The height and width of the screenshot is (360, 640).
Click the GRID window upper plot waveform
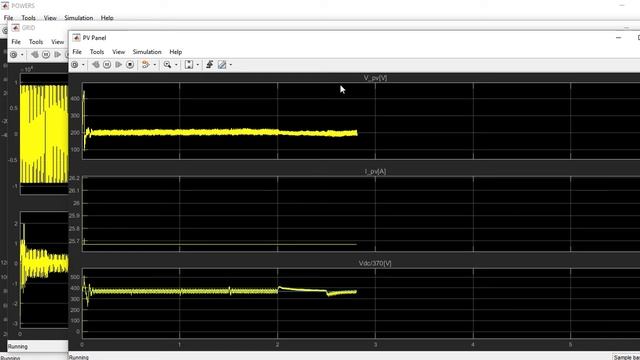44,134
